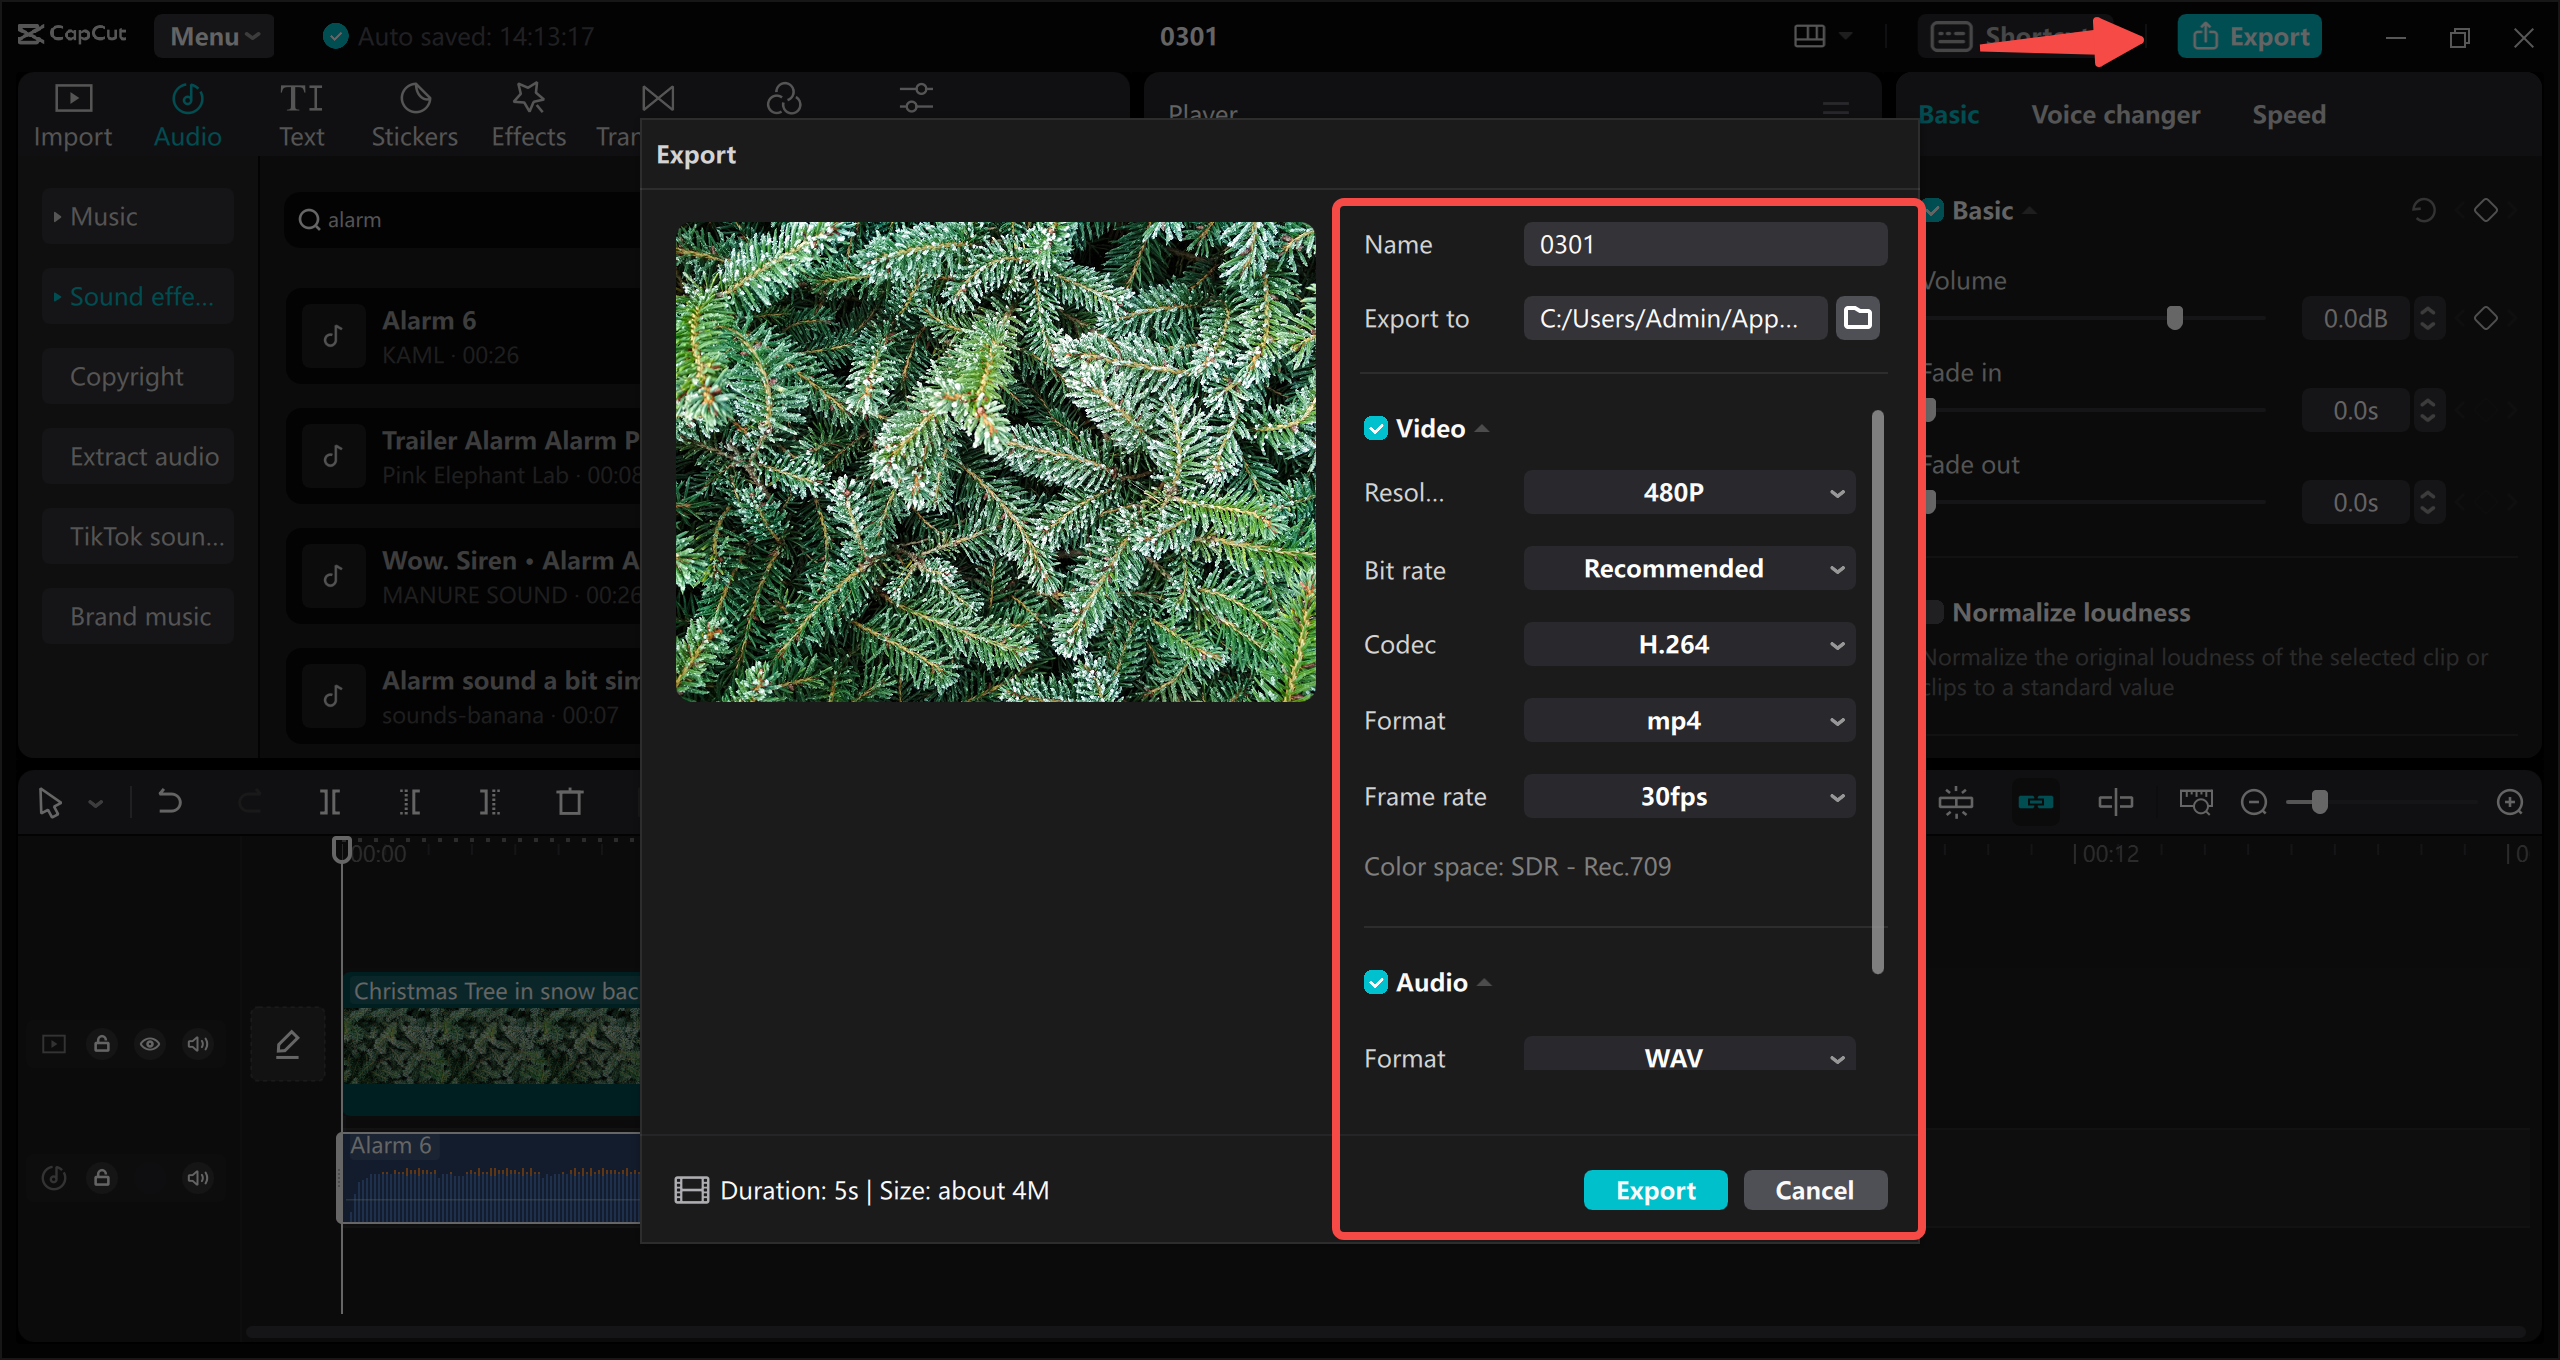Undo the last action
Image resolution: width=2560 pixels, height=1360 pixels.
pos(168,801)
